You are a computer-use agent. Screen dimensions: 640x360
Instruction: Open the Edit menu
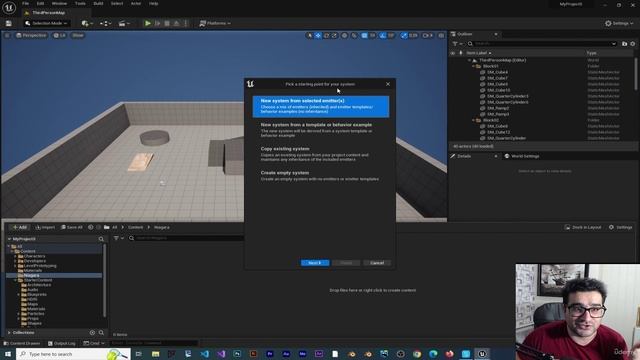point(40,4)
